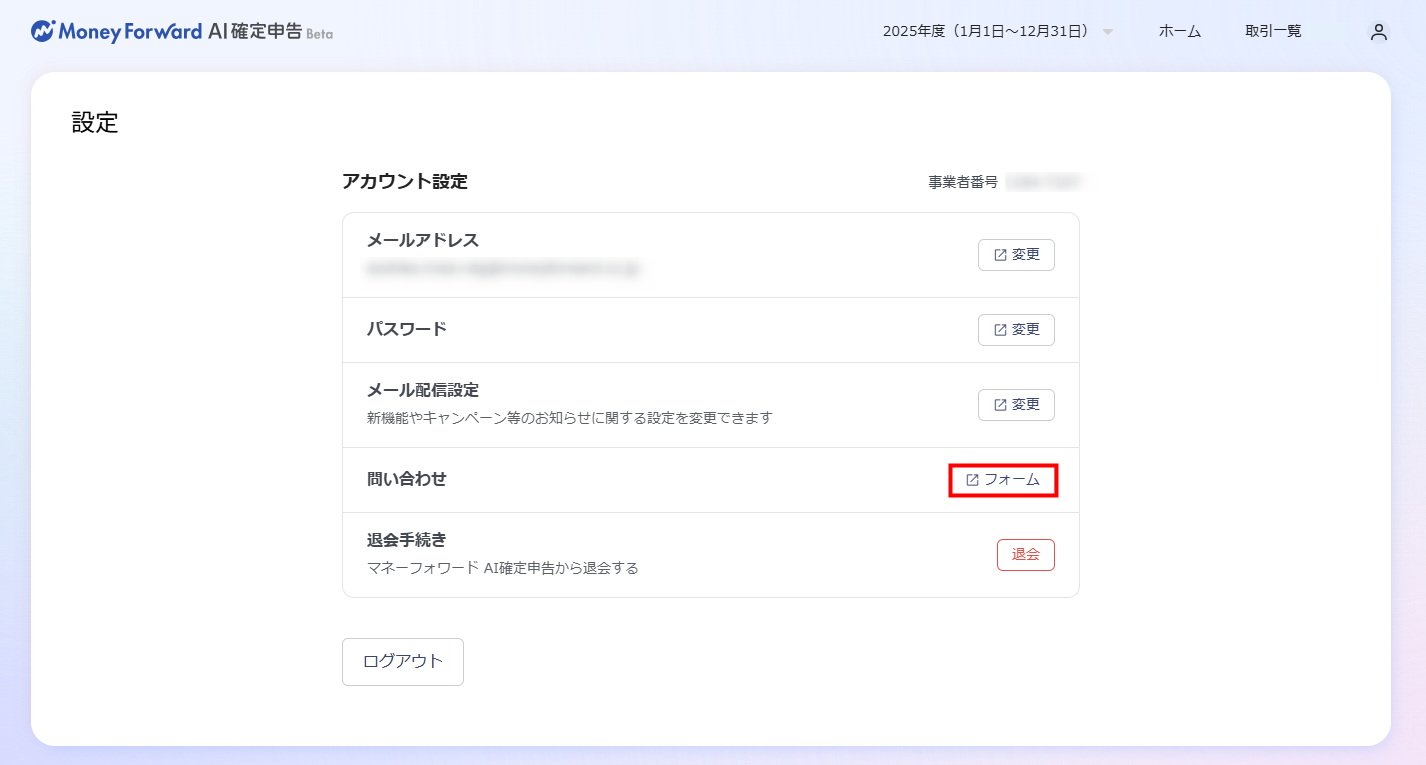Click the 退会手続き row heading

[x=407, y=540]
